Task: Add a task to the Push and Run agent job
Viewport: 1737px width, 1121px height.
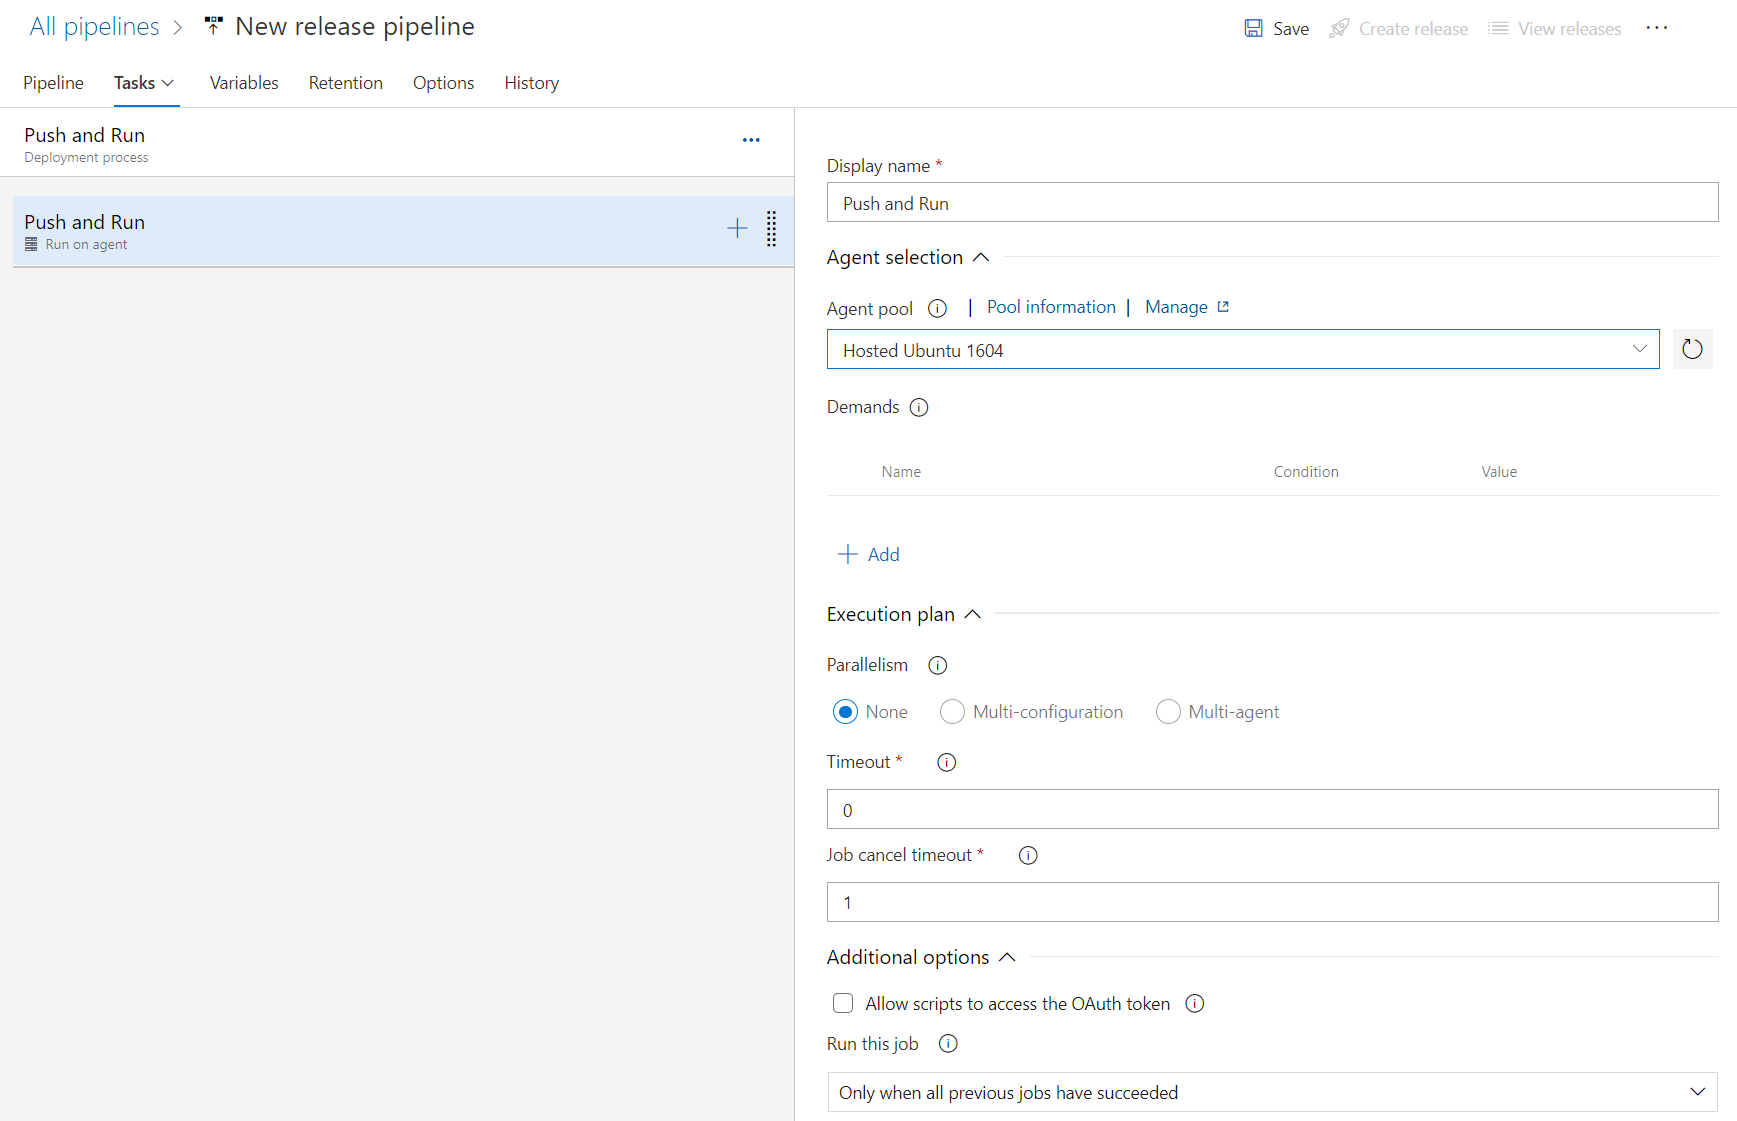Action: (736, 228)
